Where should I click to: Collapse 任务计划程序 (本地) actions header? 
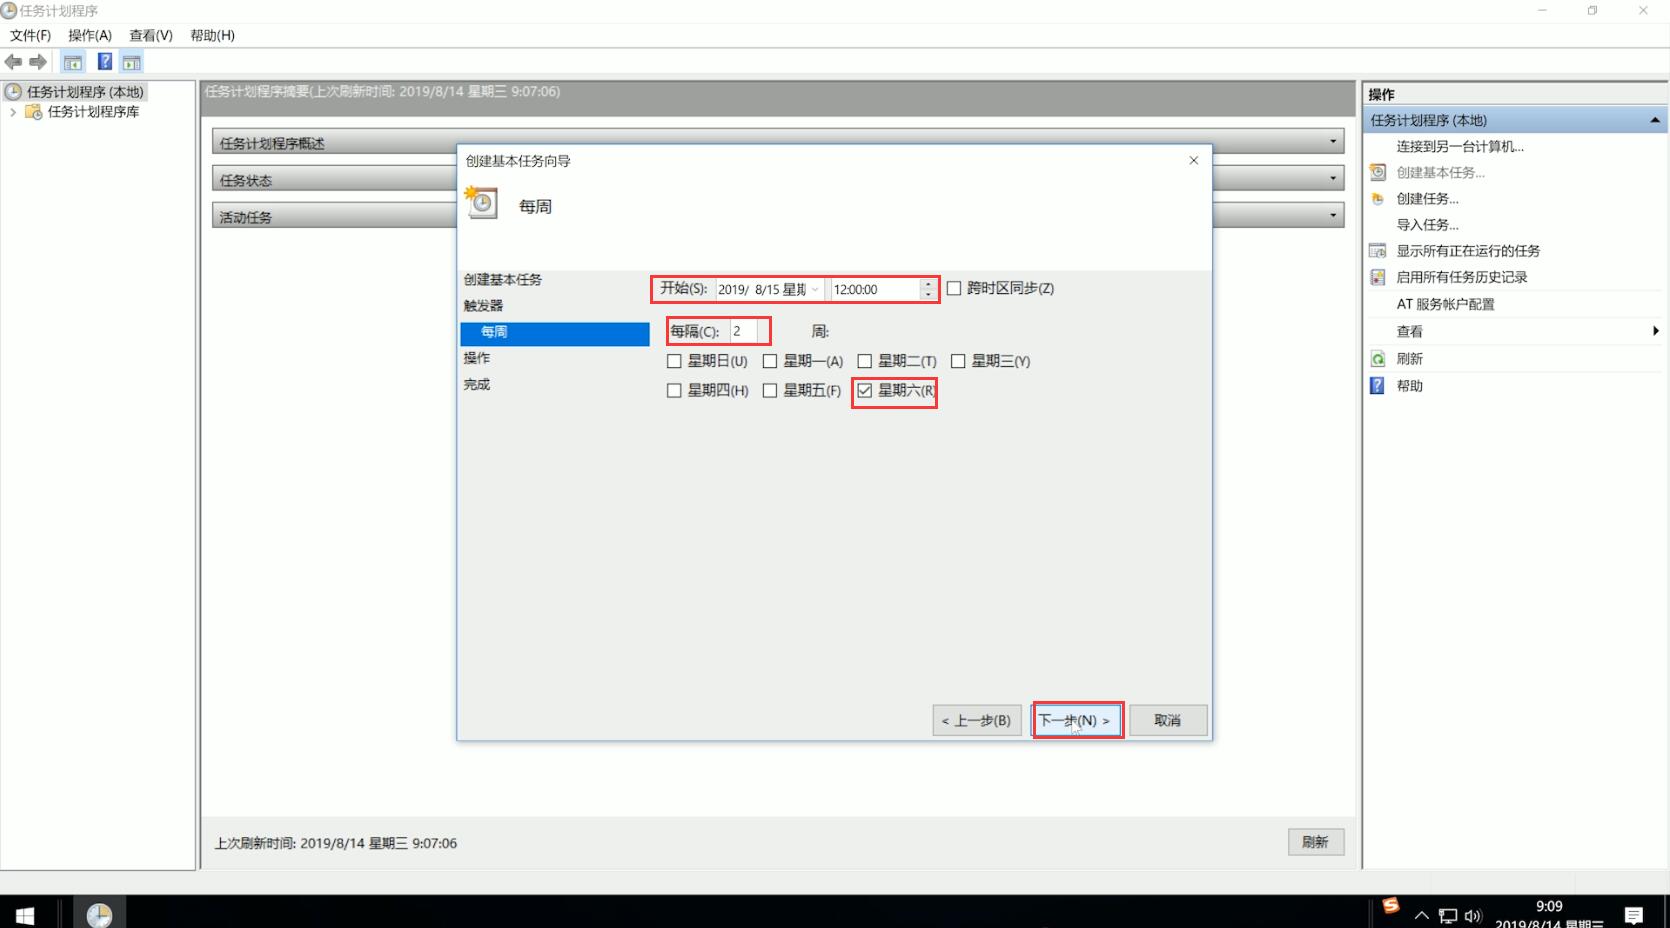pyautogui.click(x=1654, y=120)
